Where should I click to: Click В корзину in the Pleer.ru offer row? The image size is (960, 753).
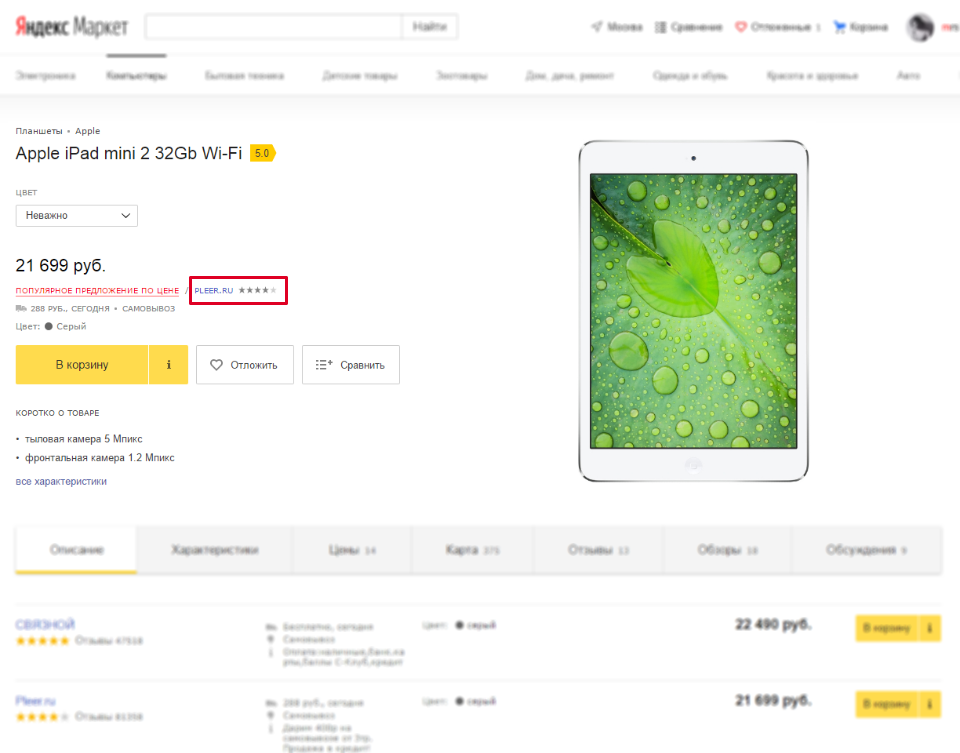click(x=887, y=704)
